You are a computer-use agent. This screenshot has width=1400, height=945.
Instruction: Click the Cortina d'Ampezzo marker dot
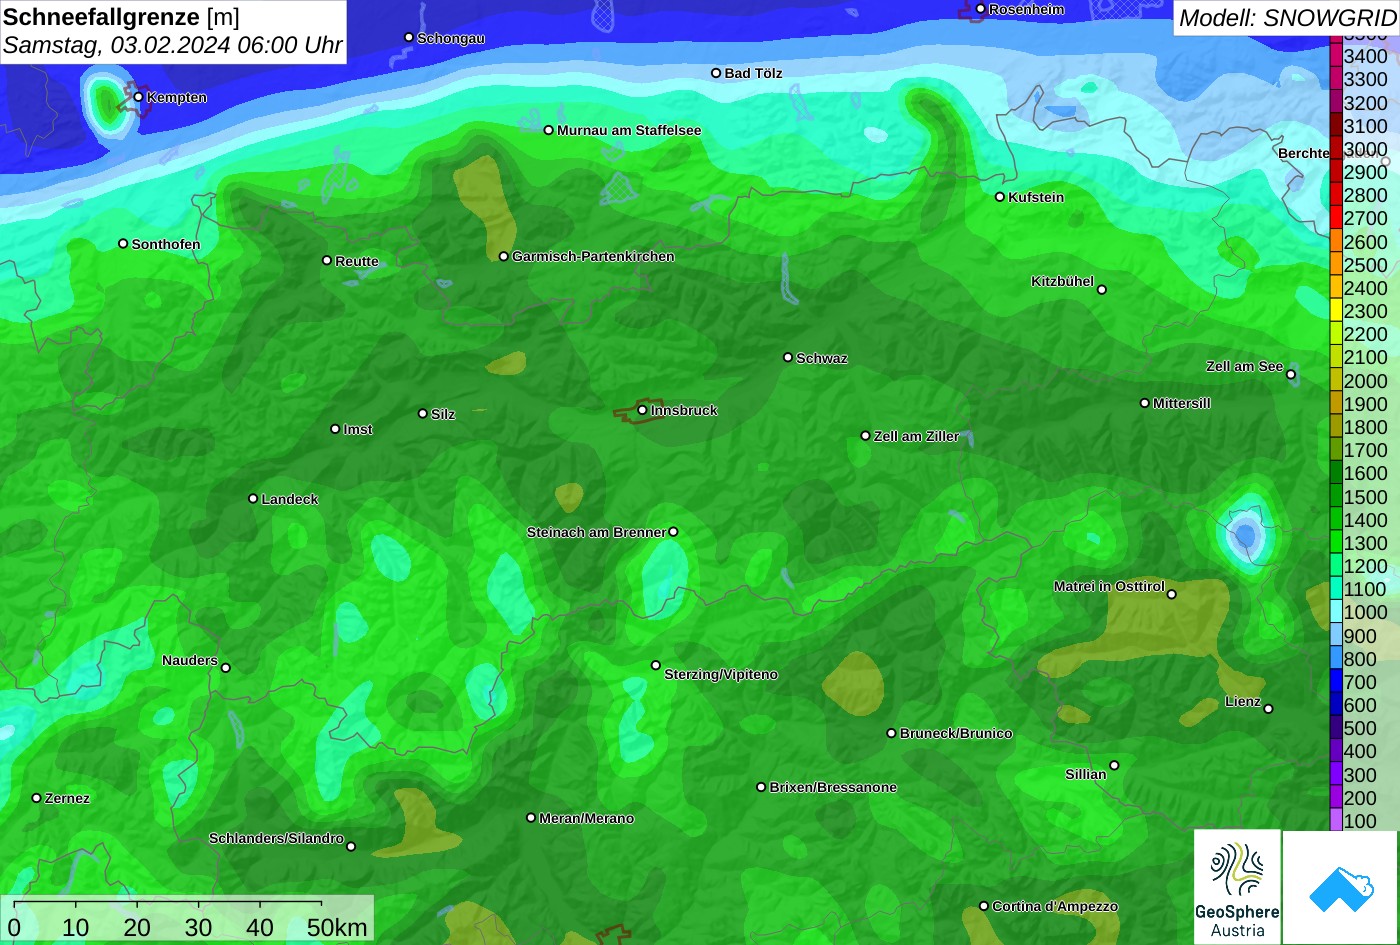click(x=984, y=906)
